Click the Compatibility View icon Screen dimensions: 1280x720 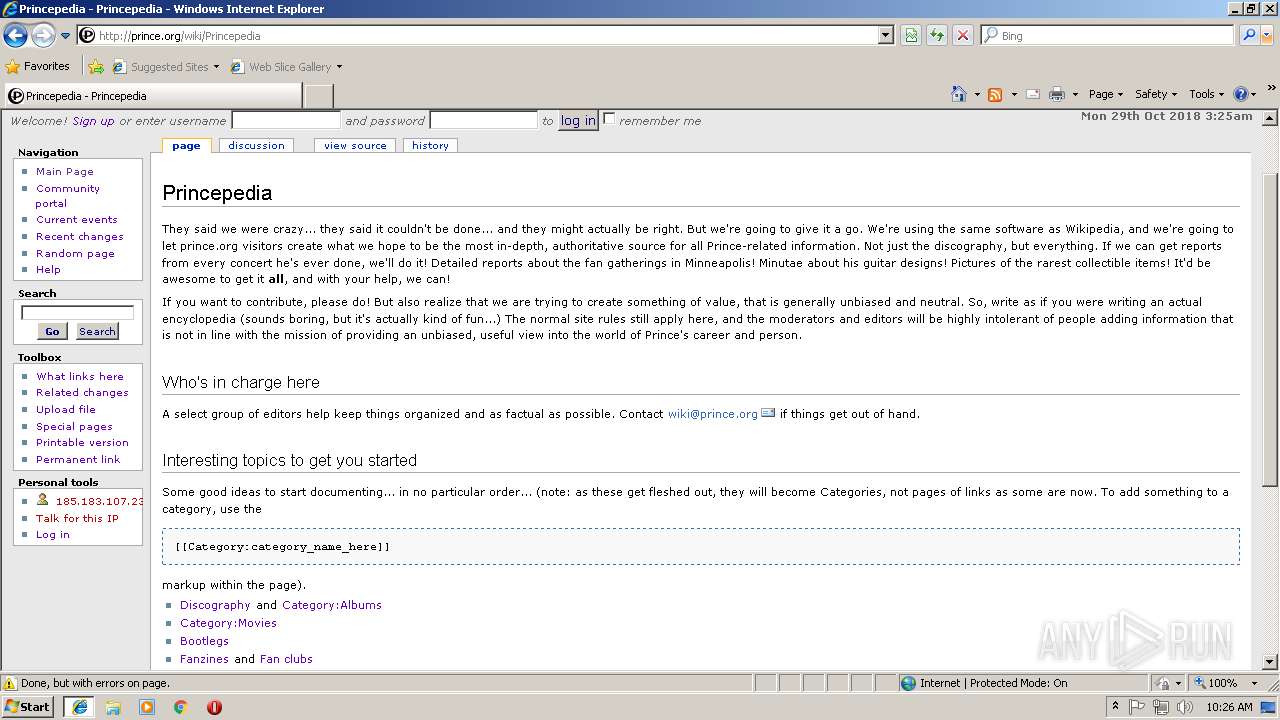(911, 35)
